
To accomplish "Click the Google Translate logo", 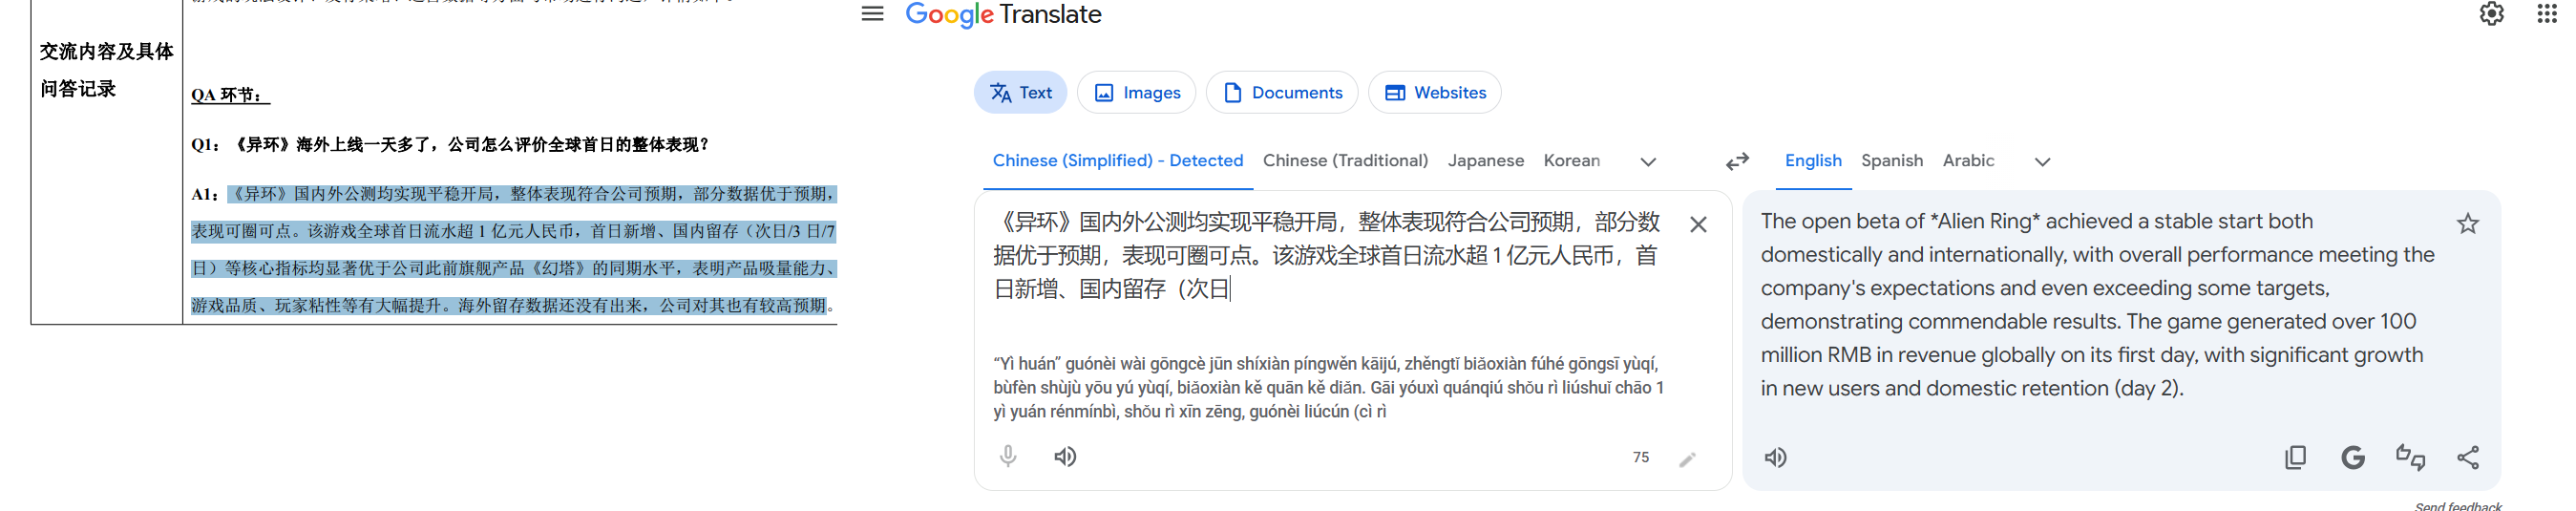I will point(1003,14).
